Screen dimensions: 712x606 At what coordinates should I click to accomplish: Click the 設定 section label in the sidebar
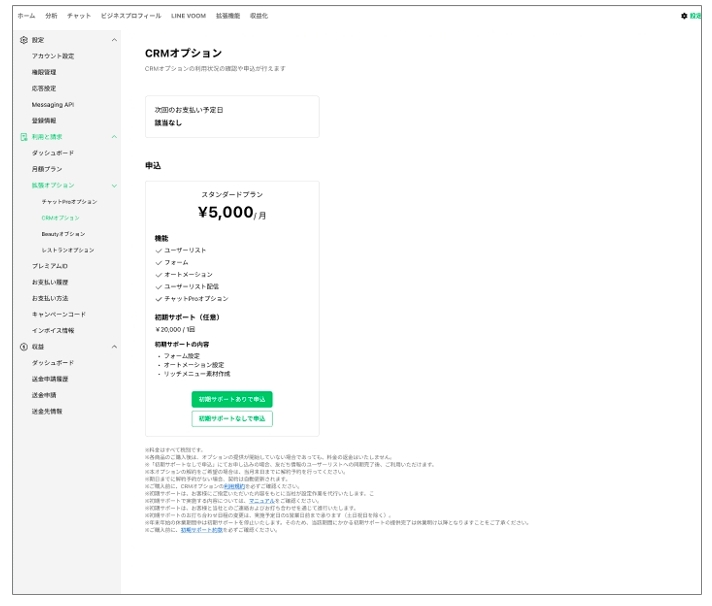pyautogui.click(x=38, y=40)
